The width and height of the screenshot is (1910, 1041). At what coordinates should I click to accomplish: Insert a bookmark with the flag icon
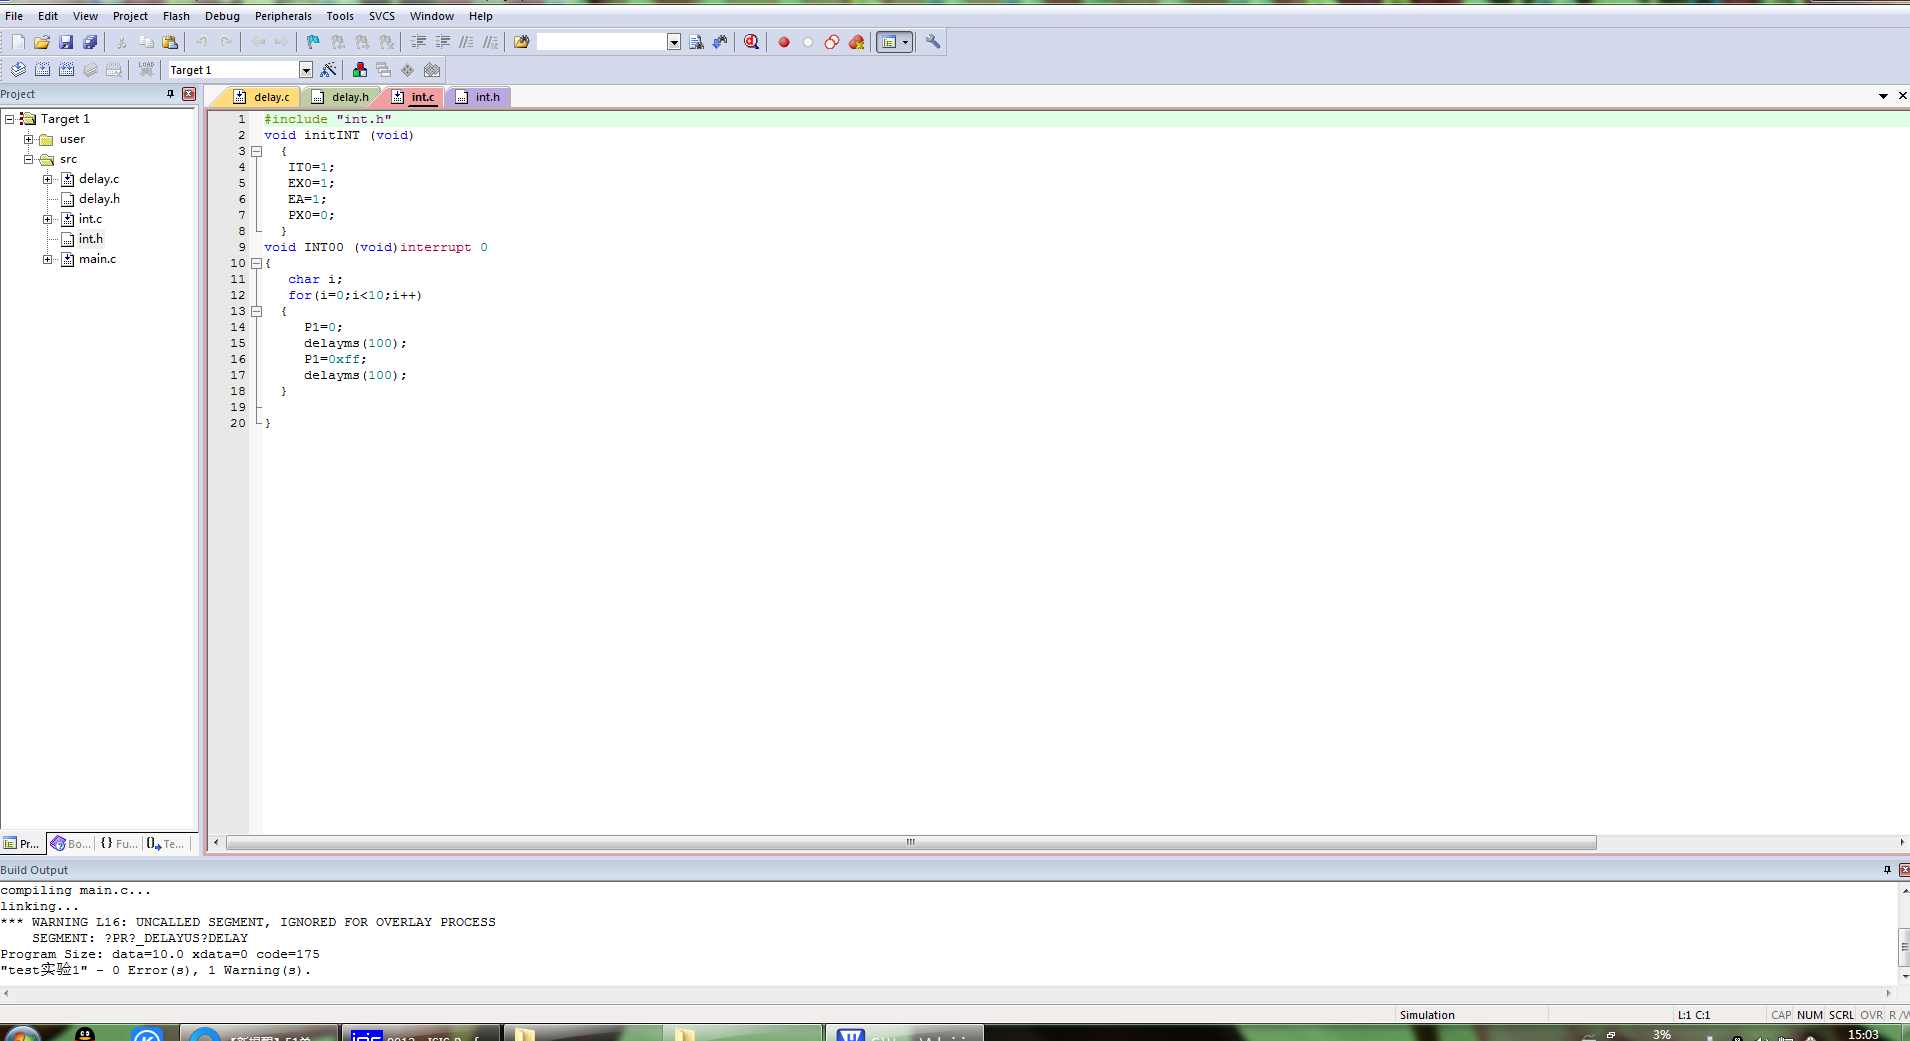tap(313, 42)
